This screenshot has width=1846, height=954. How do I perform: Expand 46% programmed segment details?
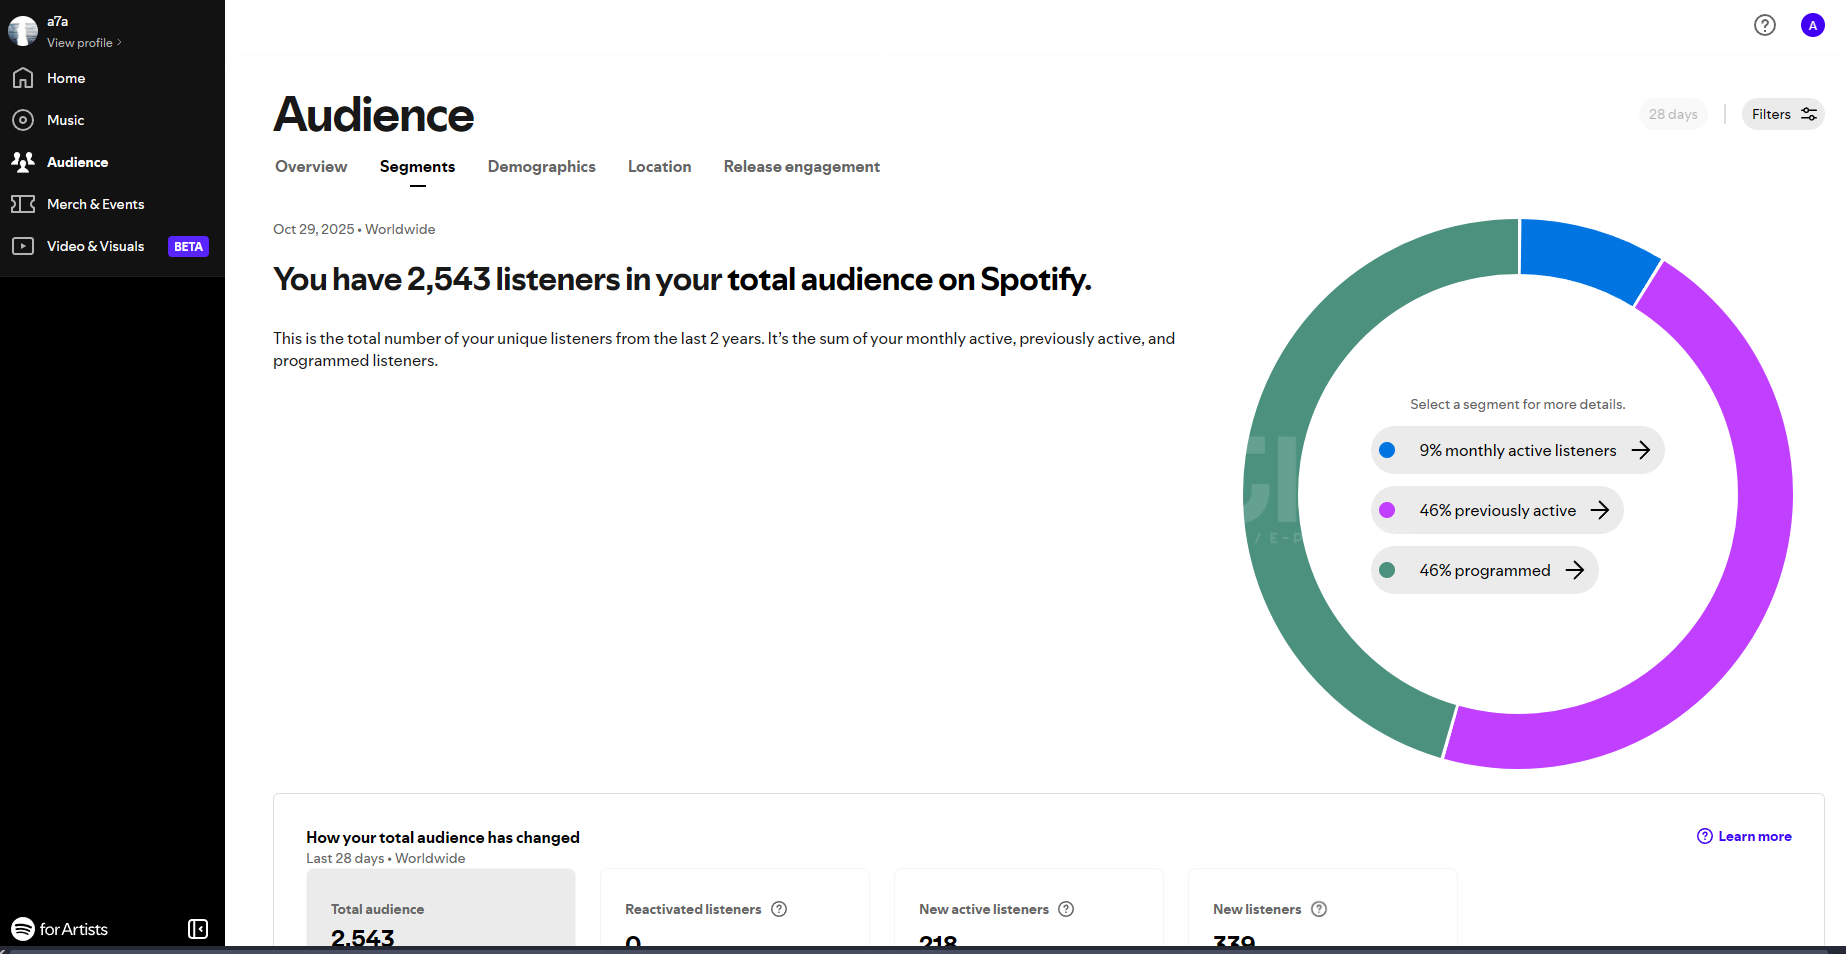point(1484,570)
